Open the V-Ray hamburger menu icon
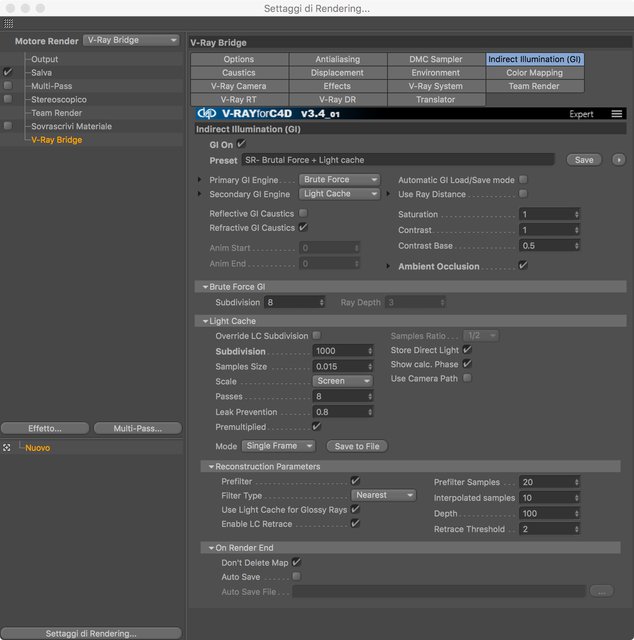Viewport: 634px width, 640px height. pyautogui.click(x=616, y=114)
